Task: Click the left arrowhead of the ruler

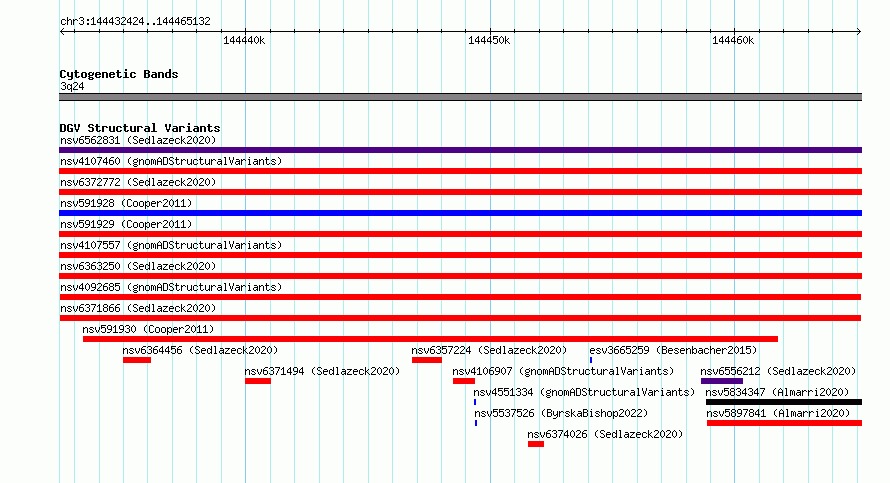Action: (62, 31)
